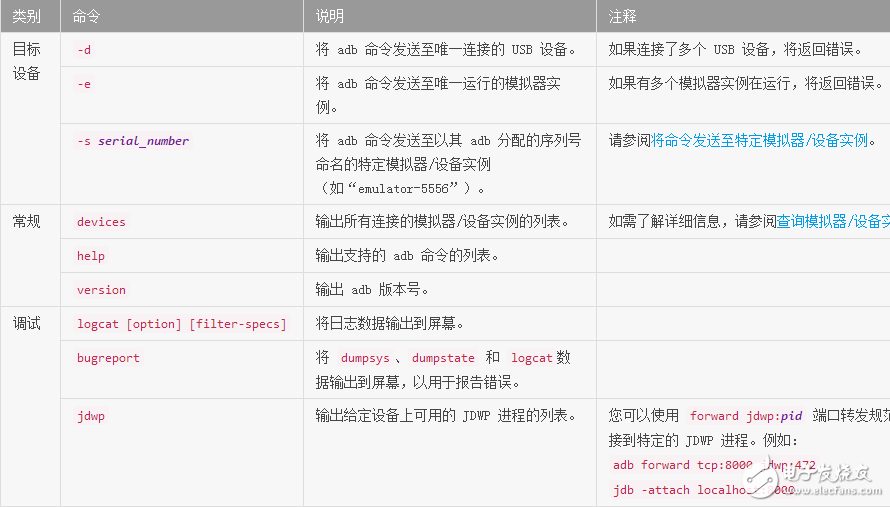
Task: Follow the 查询模拟器/设备实例 link
Action: (832, 222)
